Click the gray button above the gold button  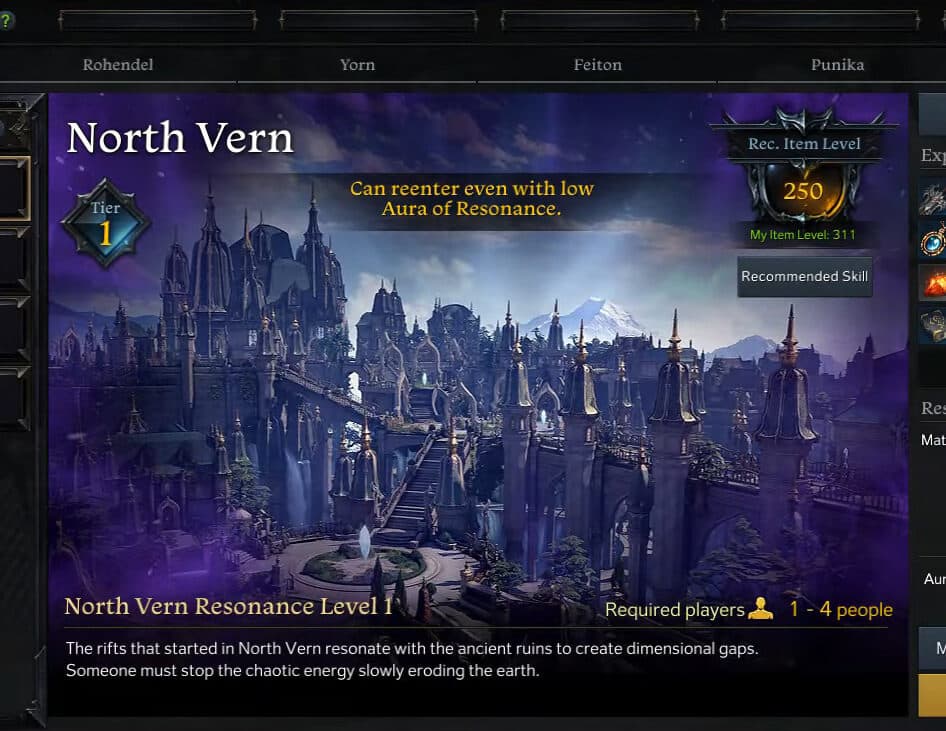click(933, 648)
